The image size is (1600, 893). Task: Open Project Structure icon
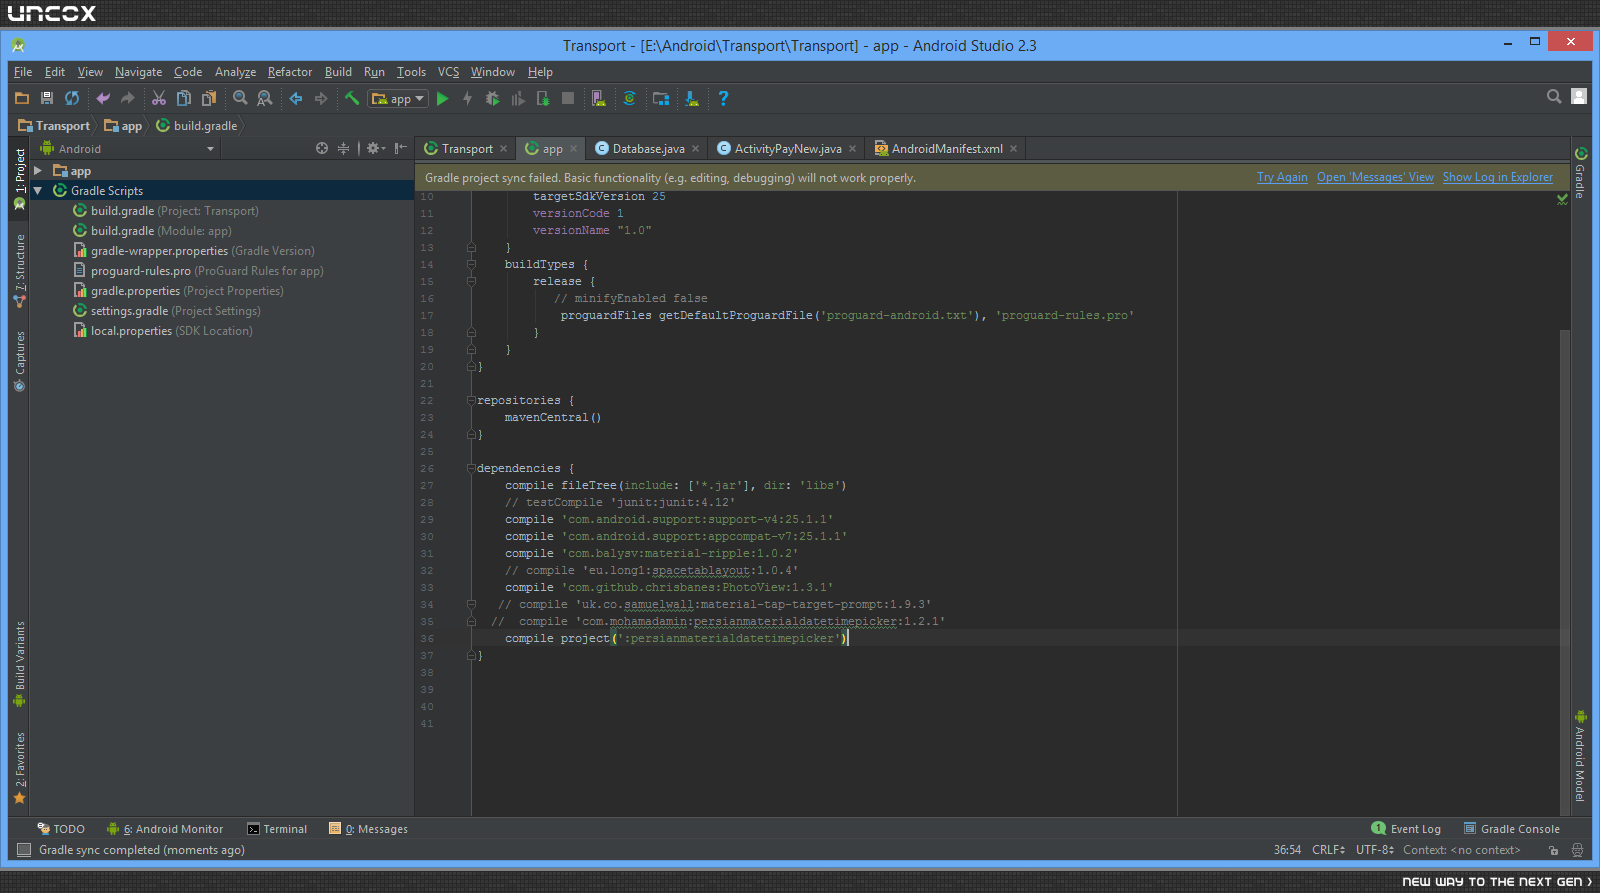pyautogui.click(x=661, y=98)
